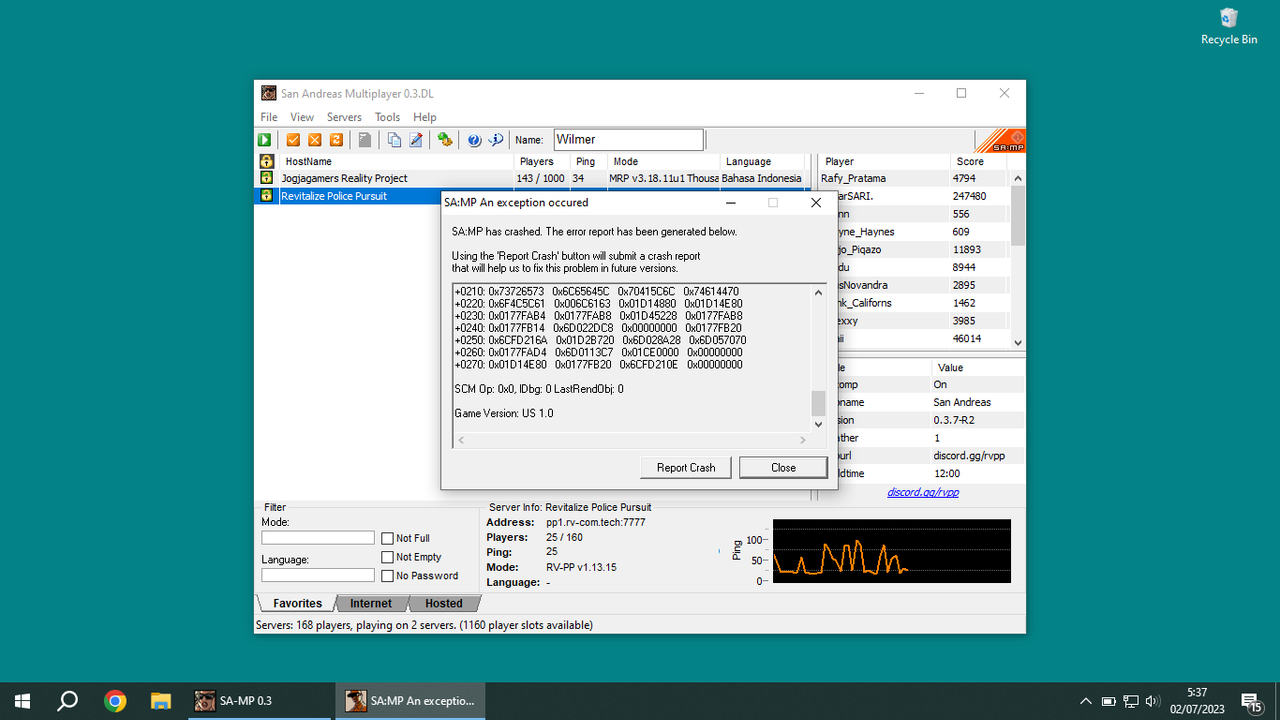Click crash report horizontal scroll right arrow
The width and height of the screenshot is (1280, 720).
pos(803,440)
